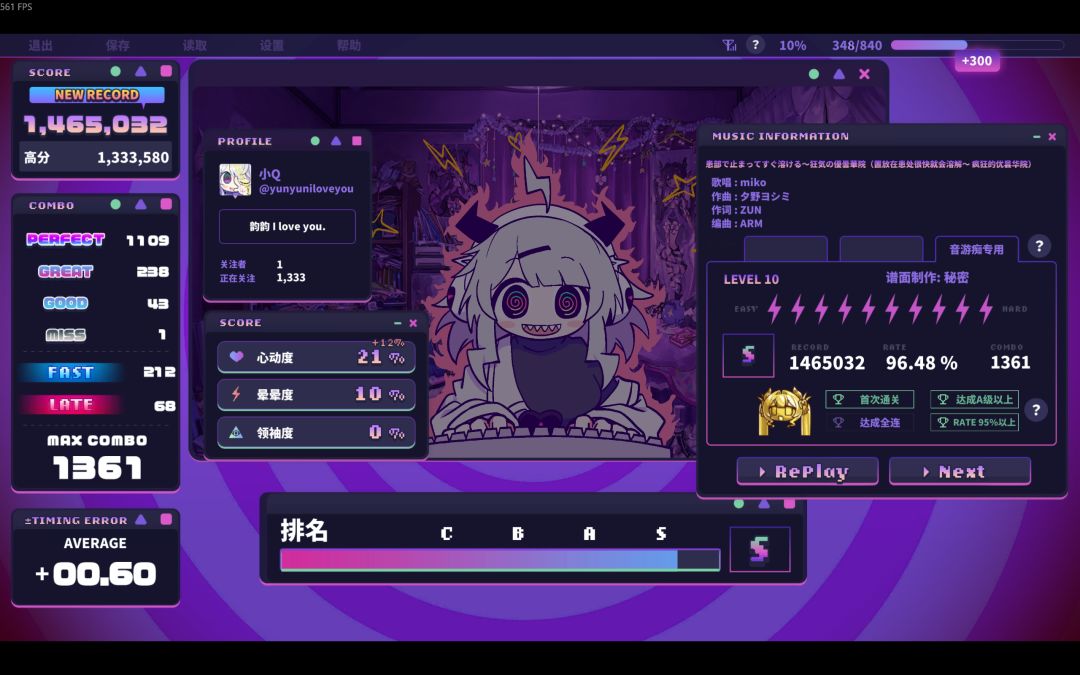Toggle the 首次通关 achievement badge

pyautogui.click(x=870, y=399)
